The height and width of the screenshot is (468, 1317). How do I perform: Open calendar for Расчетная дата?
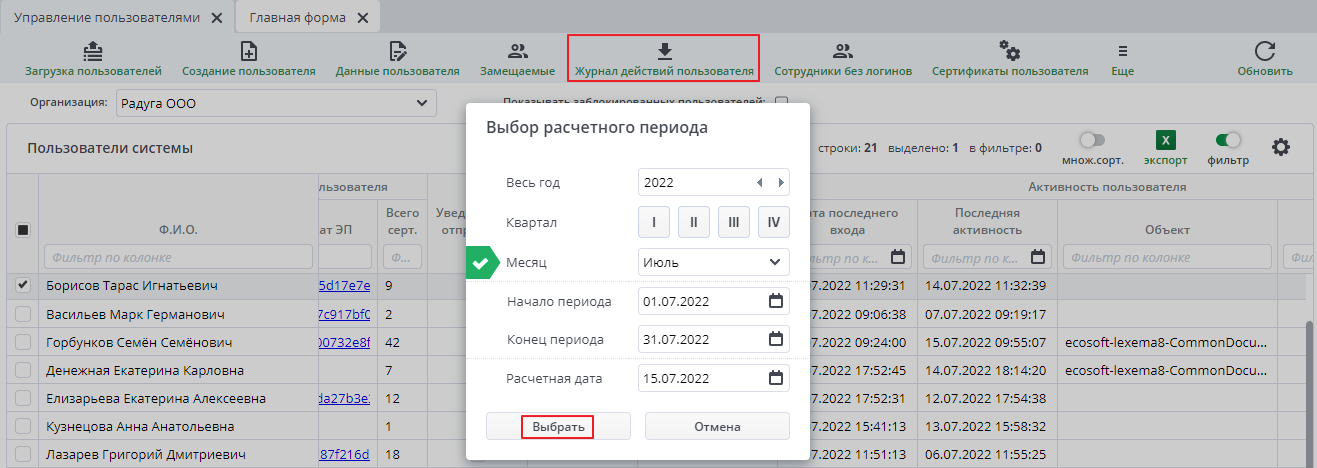click(775, 378)
